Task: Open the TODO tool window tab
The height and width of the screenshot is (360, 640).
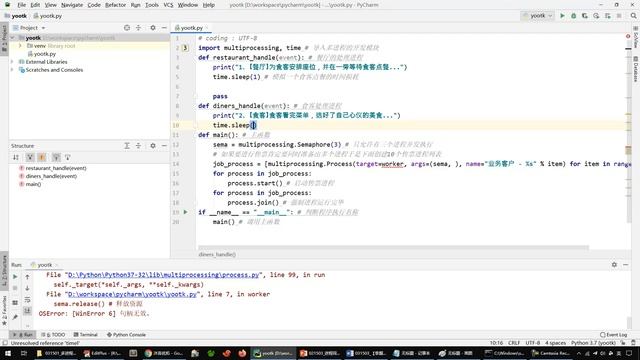Action: tap(53, 335)
